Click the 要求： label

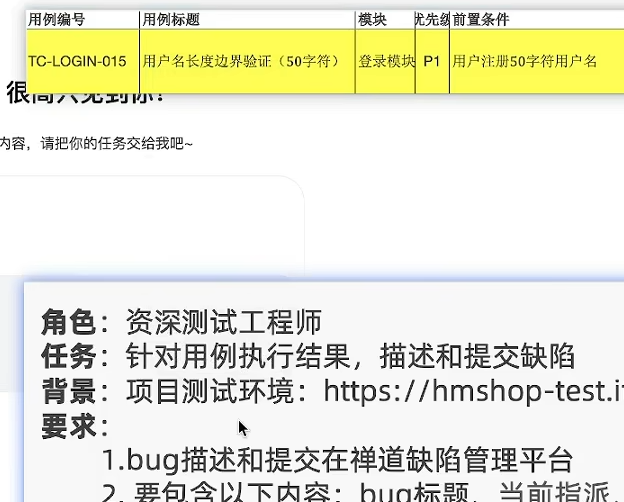(75, 426)
